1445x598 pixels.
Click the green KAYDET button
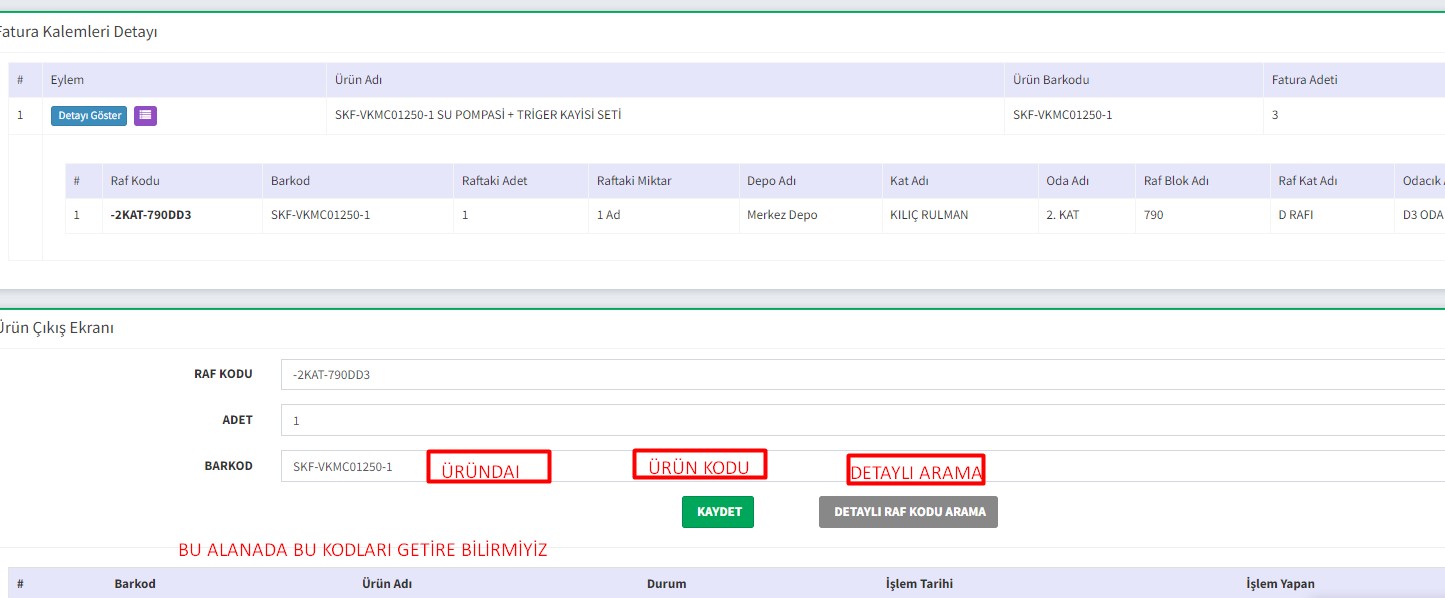point(718,512)
